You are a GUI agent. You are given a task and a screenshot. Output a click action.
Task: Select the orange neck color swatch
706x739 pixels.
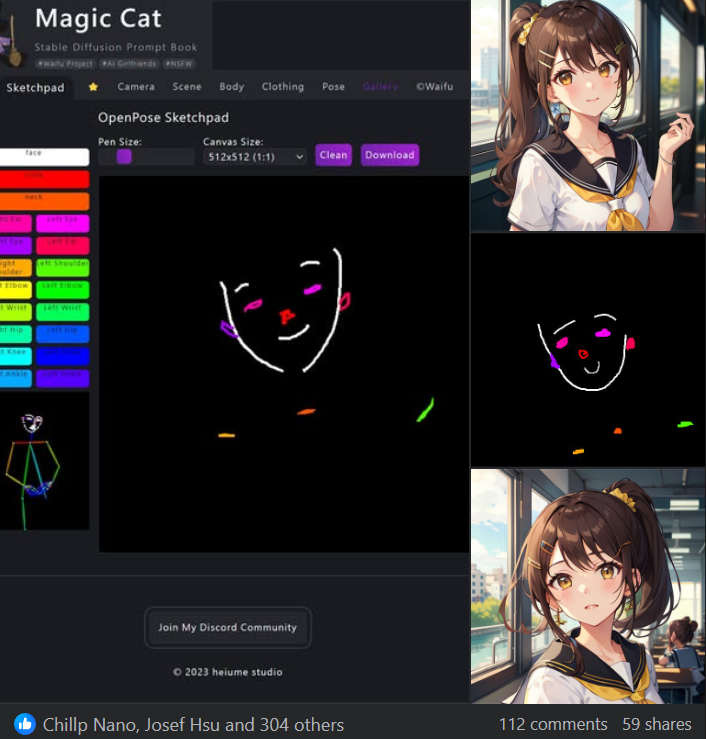click(x=44, y=201)
